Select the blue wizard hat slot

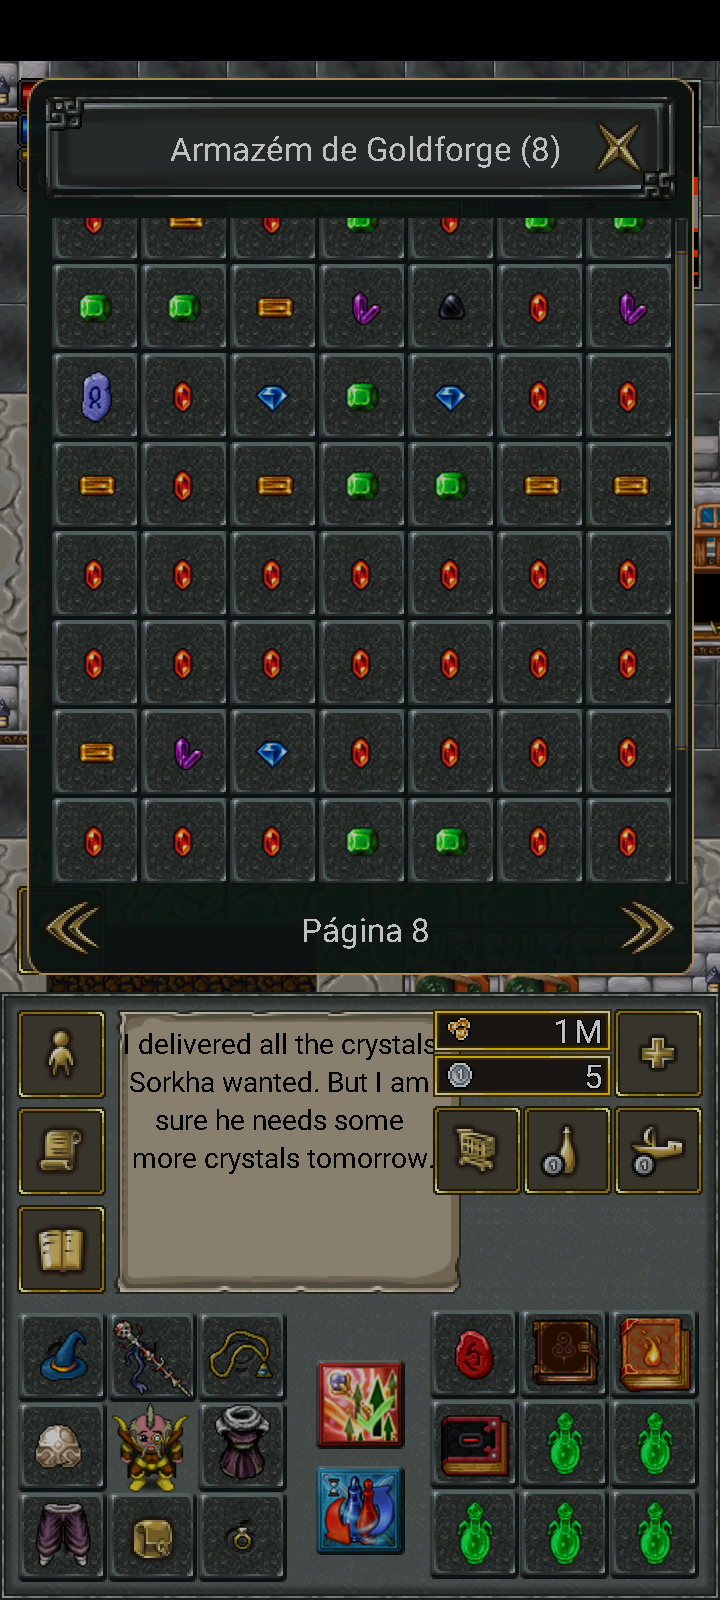click(62, 1356)
